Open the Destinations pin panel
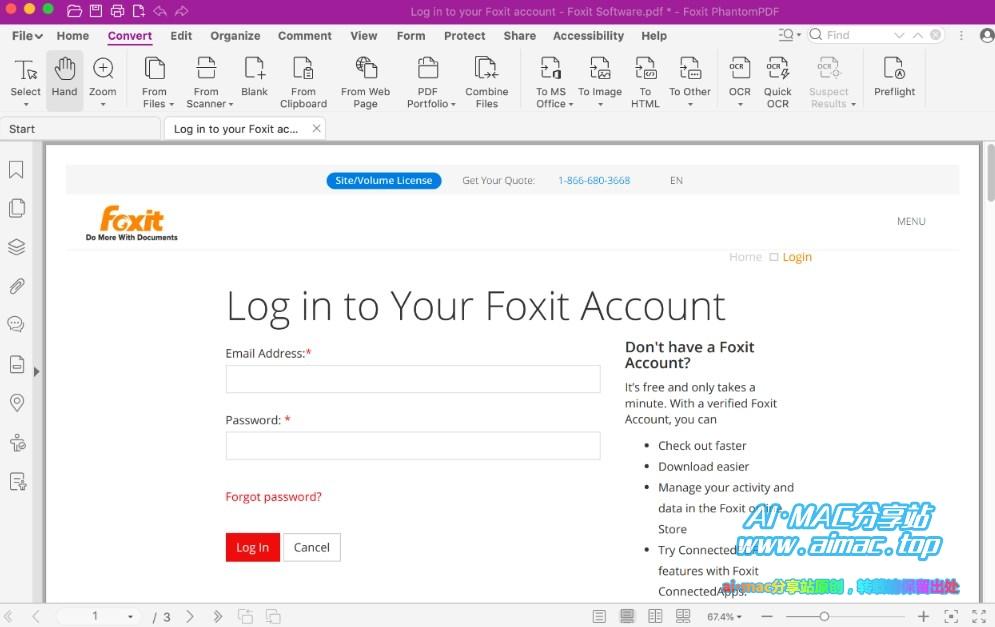 [16, 402]
